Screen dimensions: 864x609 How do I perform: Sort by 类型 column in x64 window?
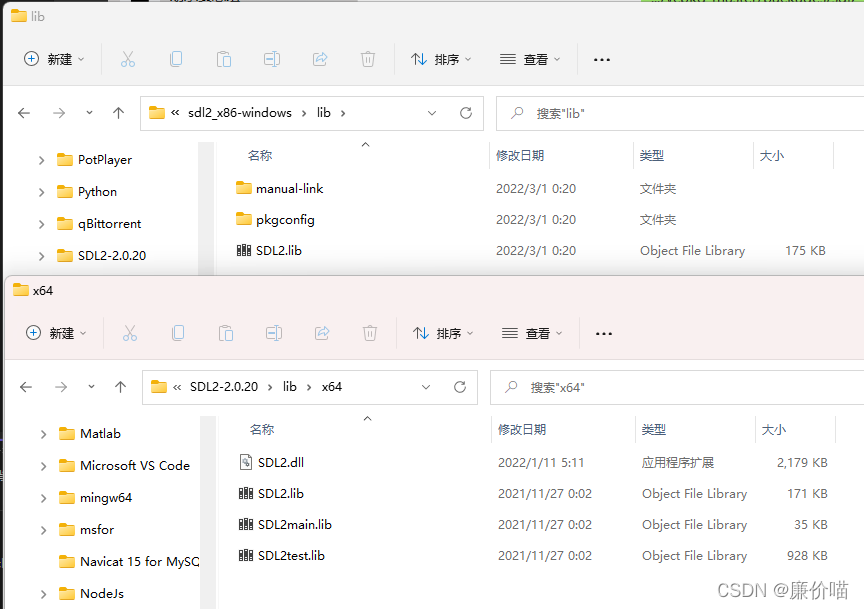tap(654, 430)
